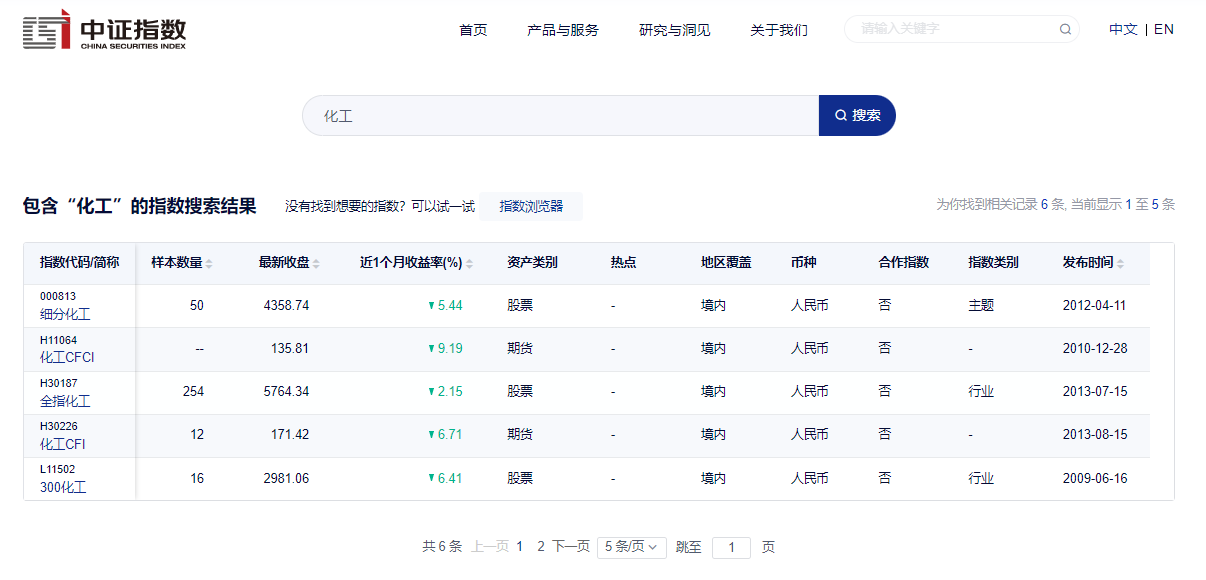
Task: Sort by 样本数量 column sort icon
Action: point(209,264)
